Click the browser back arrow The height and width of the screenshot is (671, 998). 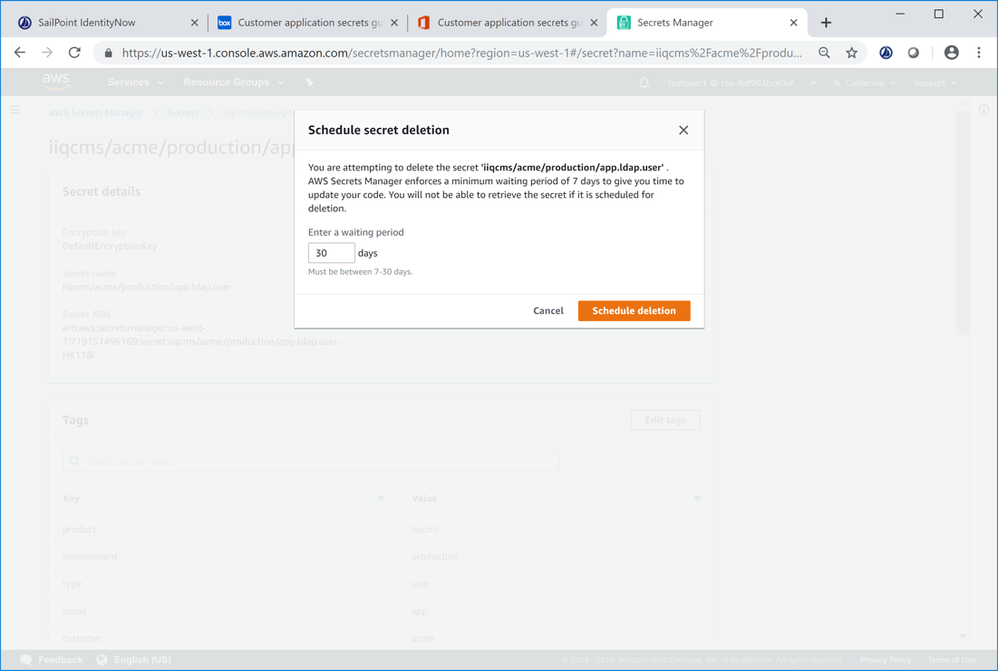pos(20,53)
